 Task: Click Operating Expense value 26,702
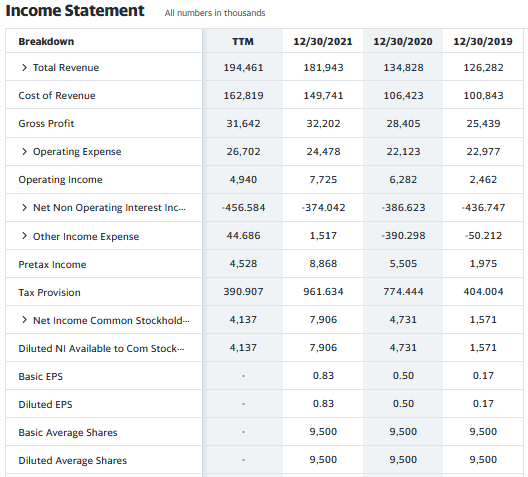243,151
